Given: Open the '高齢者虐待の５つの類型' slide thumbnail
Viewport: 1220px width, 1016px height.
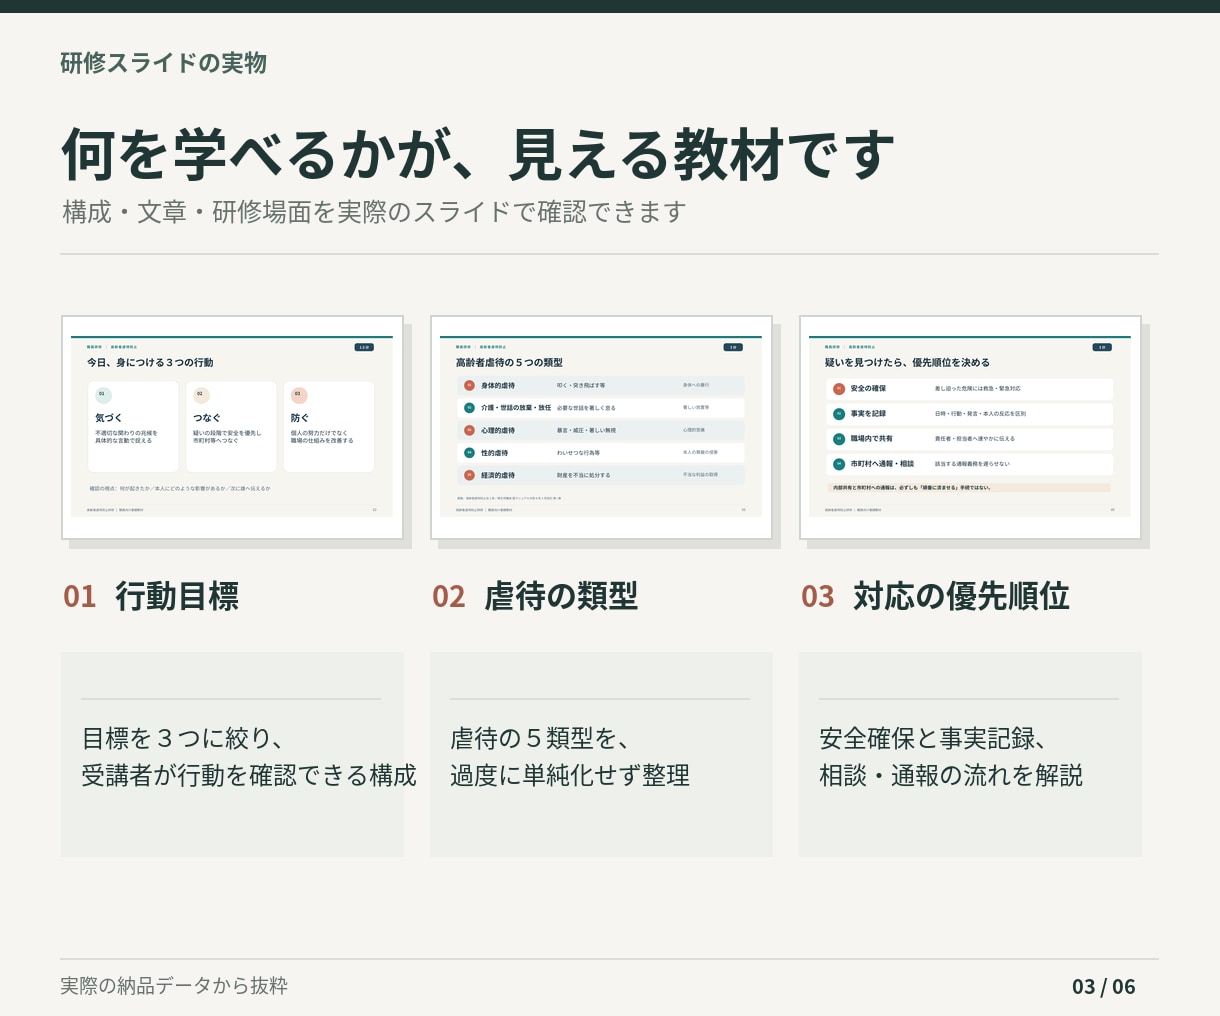Looking at the screenshot, I should point(601,427).
